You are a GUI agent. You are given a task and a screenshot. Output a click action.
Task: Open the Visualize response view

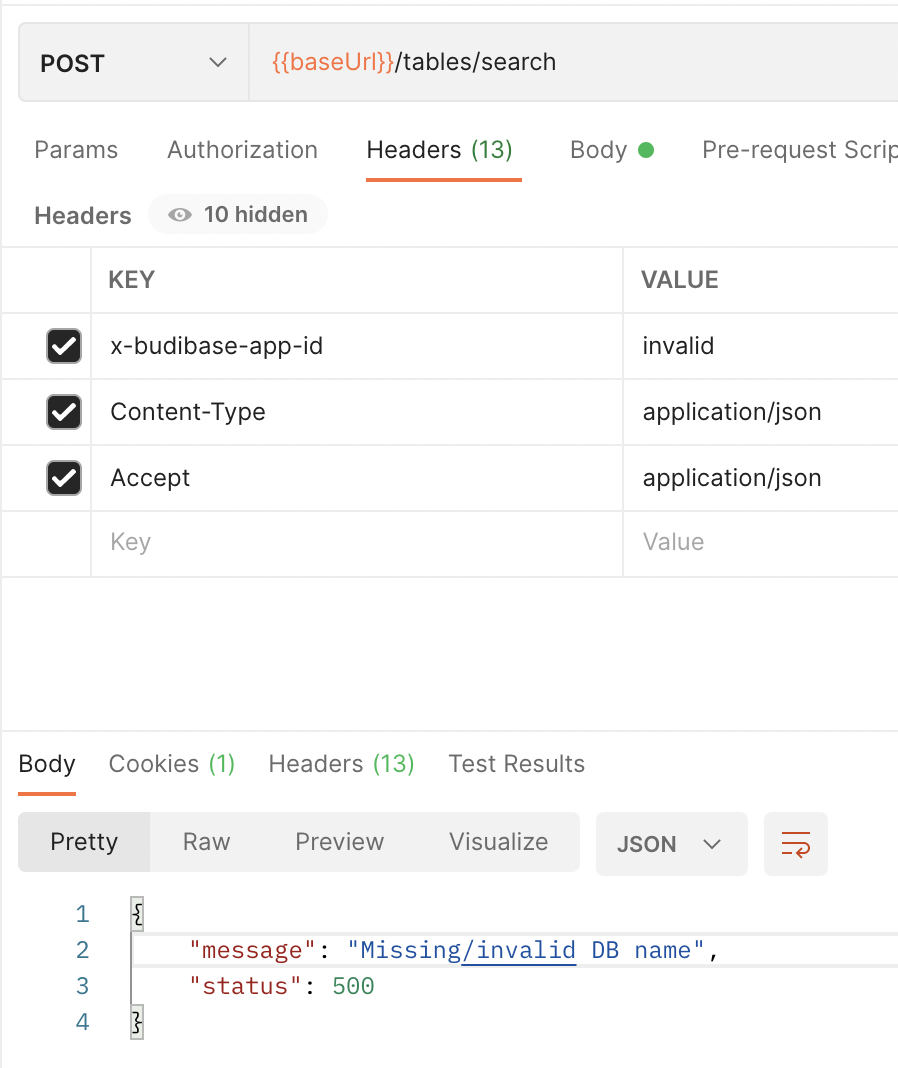tap(497, 842)
